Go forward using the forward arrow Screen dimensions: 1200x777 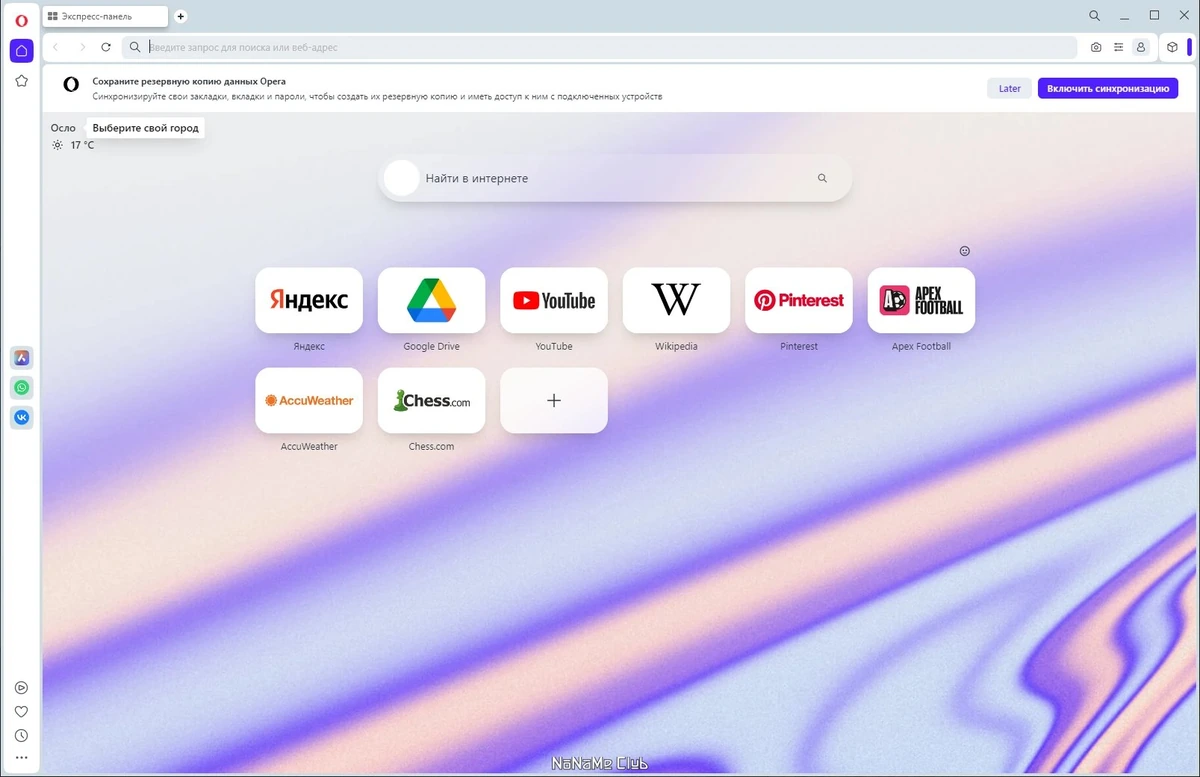coord(82,47)
